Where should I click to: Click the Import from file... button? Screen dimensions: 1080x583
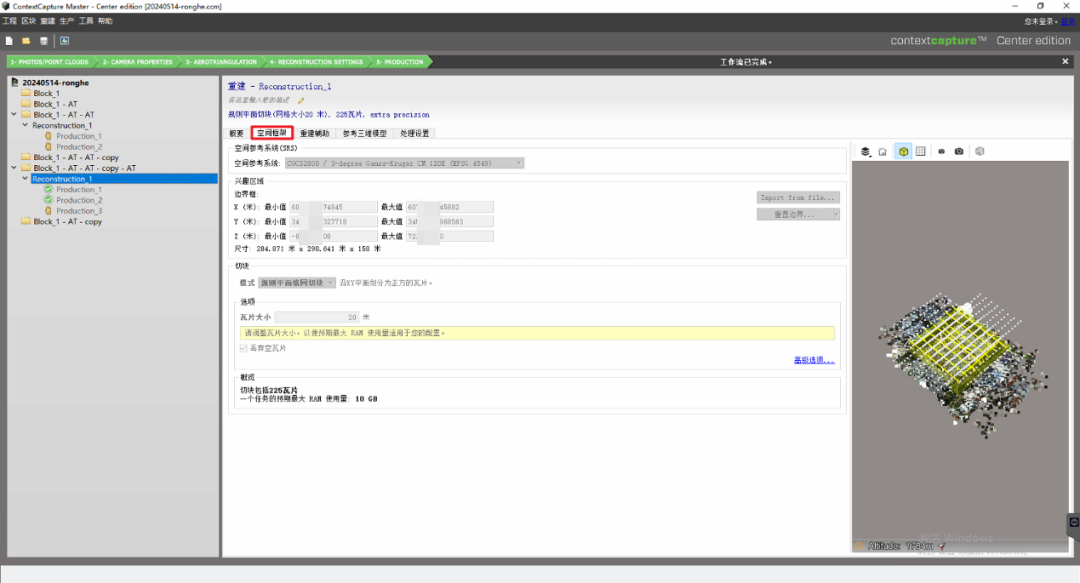[x=798, y=198]
